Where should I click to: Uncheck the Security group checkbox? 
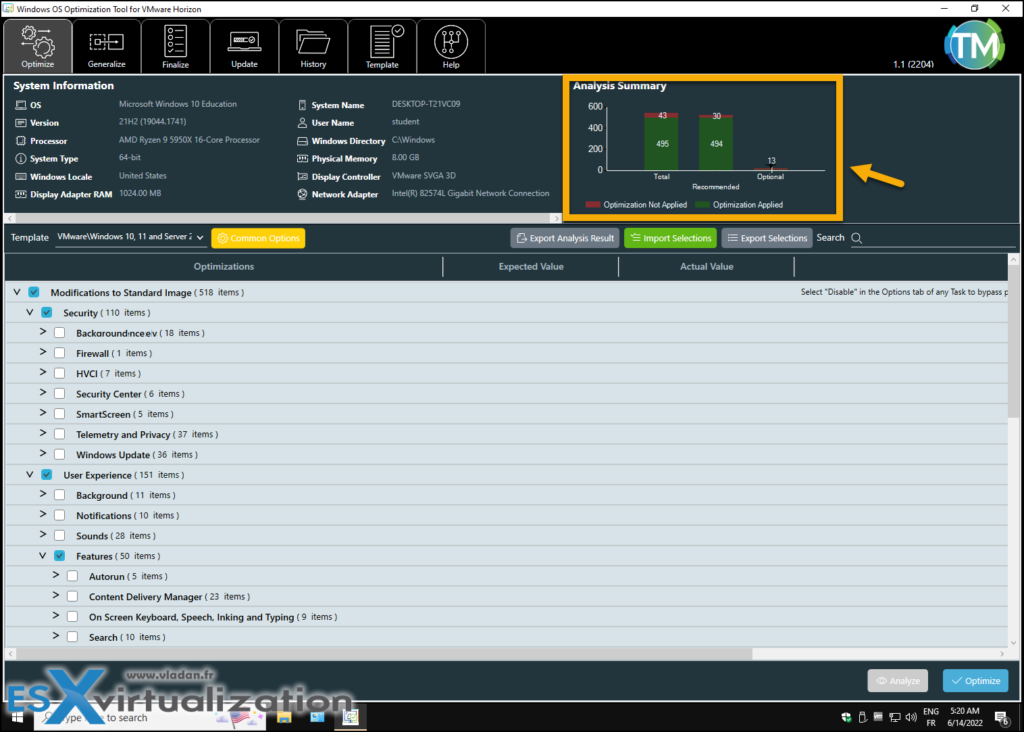coord(45,312)
